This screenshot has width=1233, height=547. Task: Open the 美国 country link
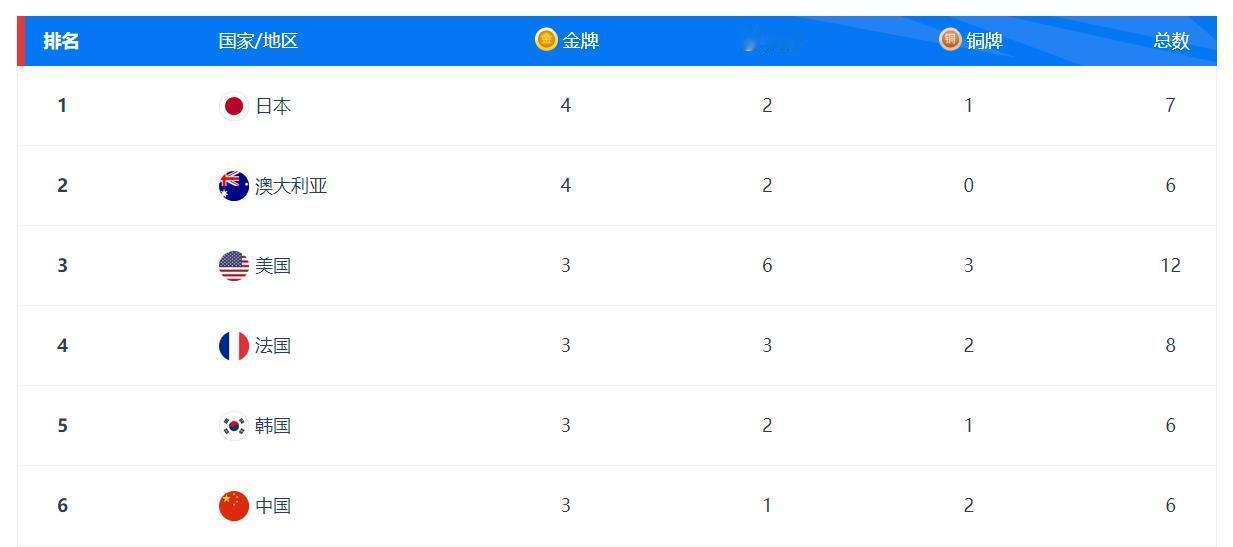pos(273,266)
